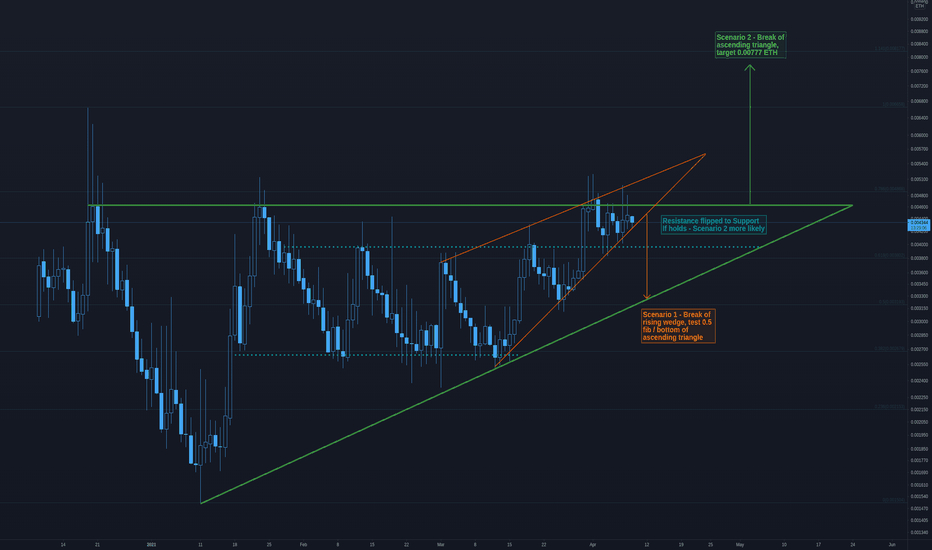The height and width of the screenshot is (550, 932).
Task: Click the 0.001950 price axis label
Action: coord(919,435)
